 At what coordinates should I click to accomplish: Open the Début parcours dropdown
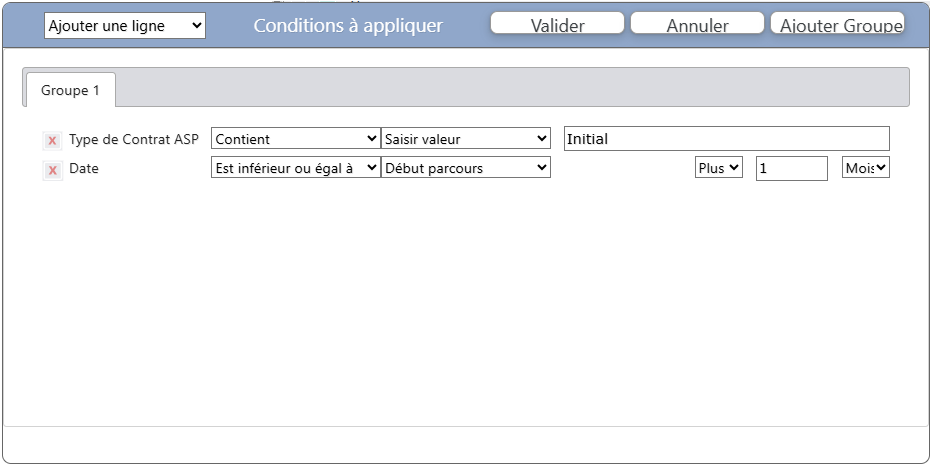(466, 168)
